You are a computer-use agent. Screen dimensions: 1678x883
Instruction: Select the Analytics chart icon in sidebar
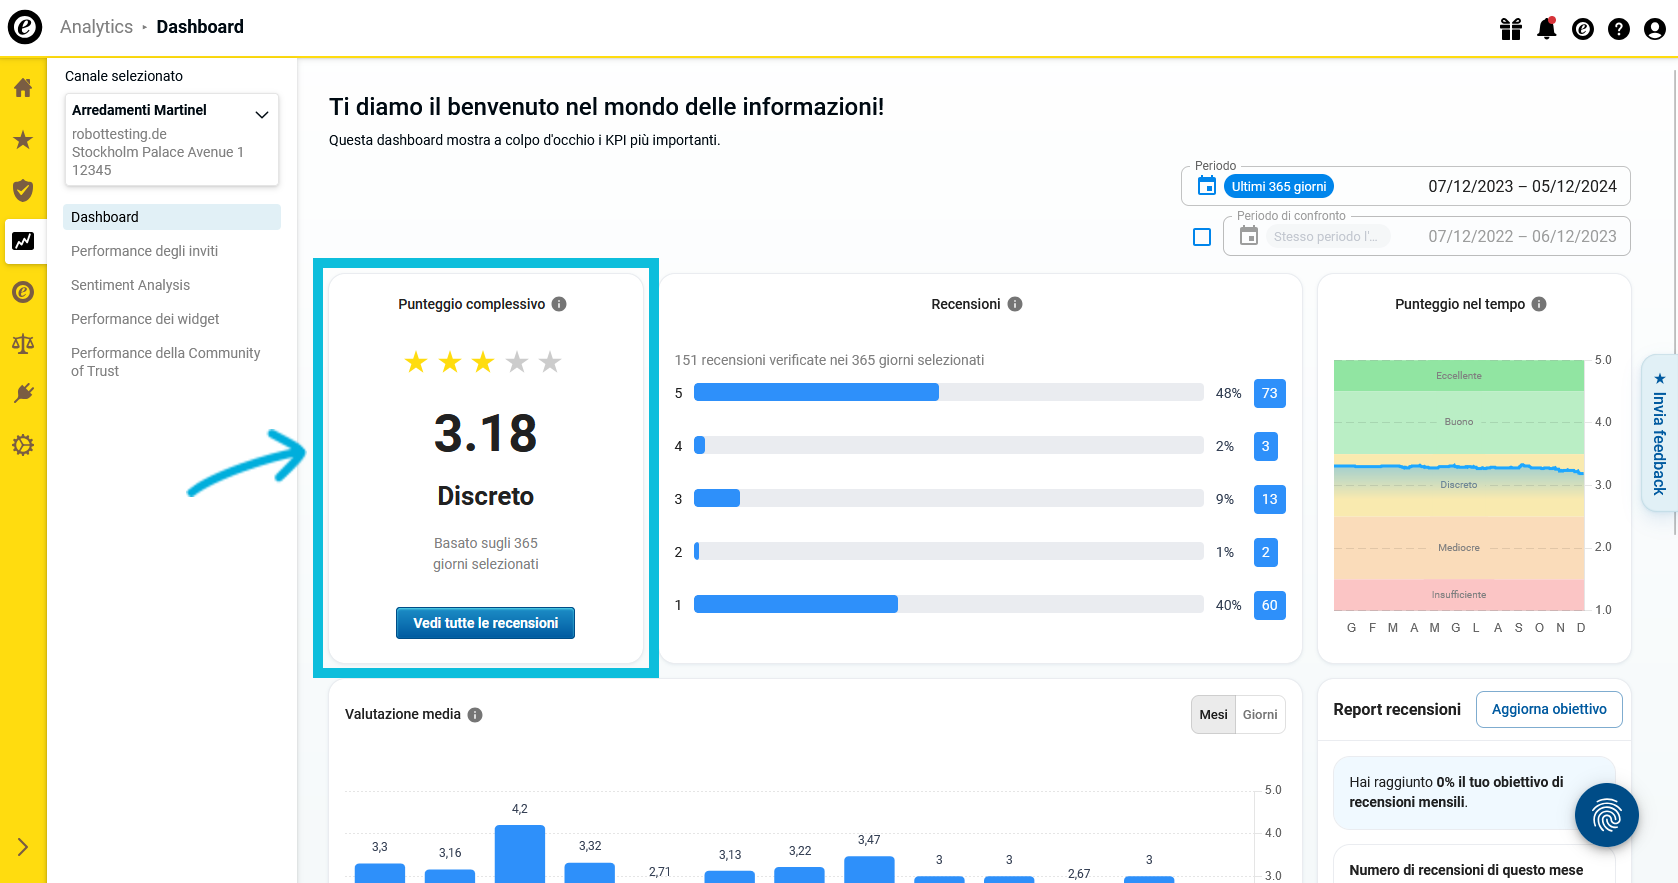[23, 241]
